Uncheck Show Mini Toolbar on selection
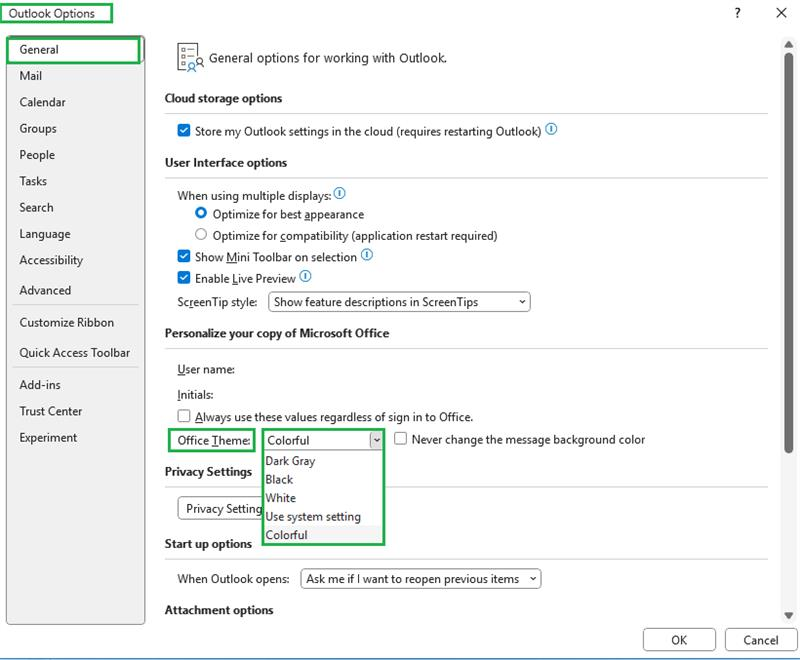The image size is (800, 660). pos(184,256)
